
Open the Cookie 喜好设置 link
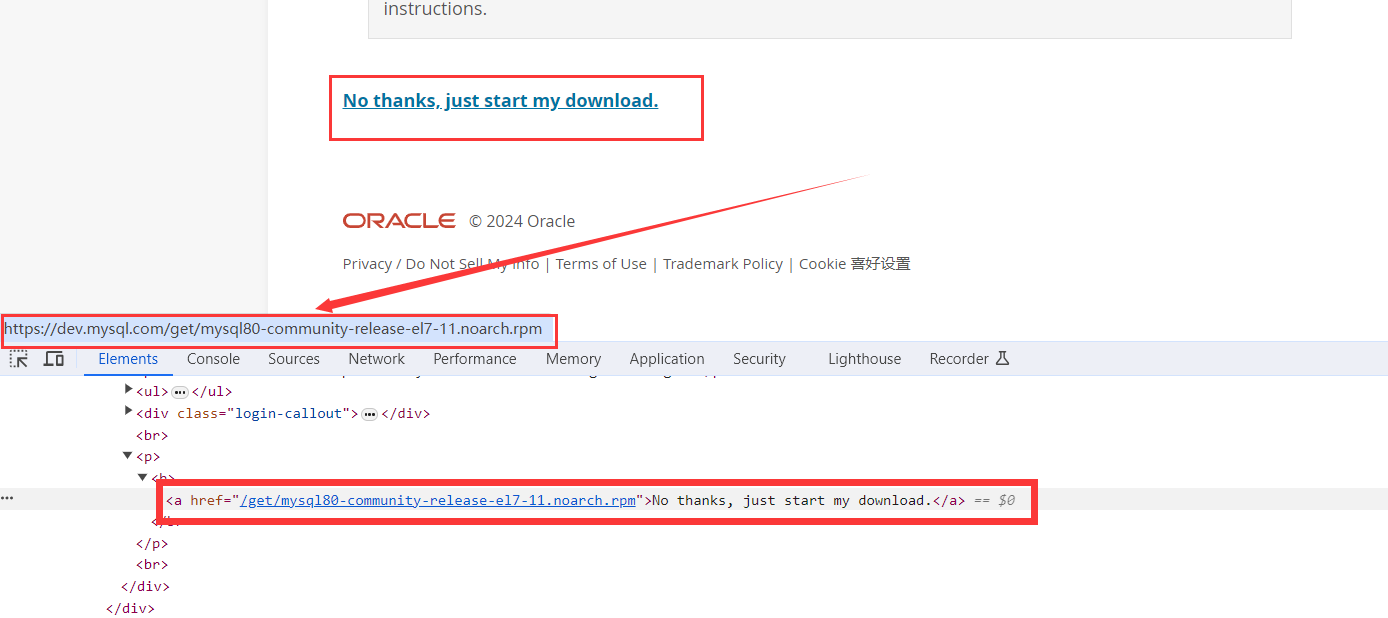855,264
